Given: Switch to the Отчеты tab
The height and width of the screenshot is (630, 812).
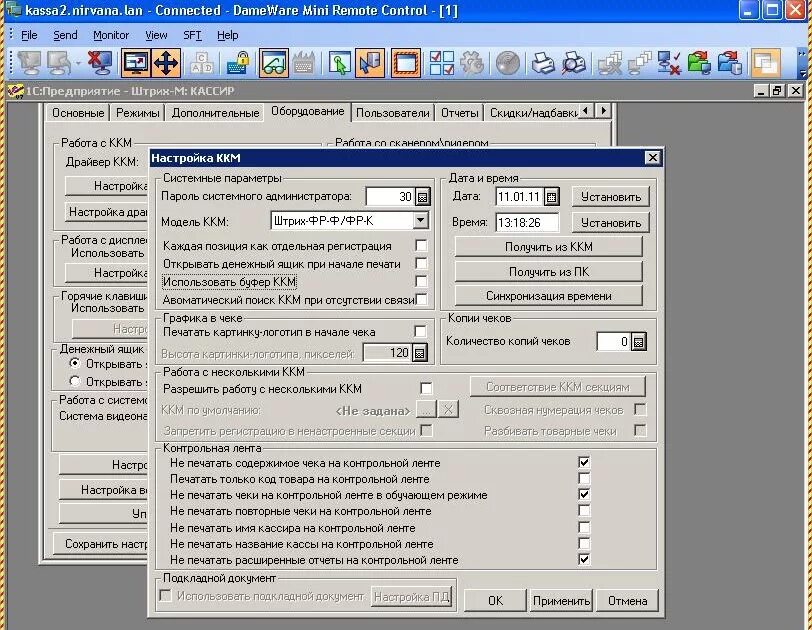Looking at the screenshot, I should (460, 113).
